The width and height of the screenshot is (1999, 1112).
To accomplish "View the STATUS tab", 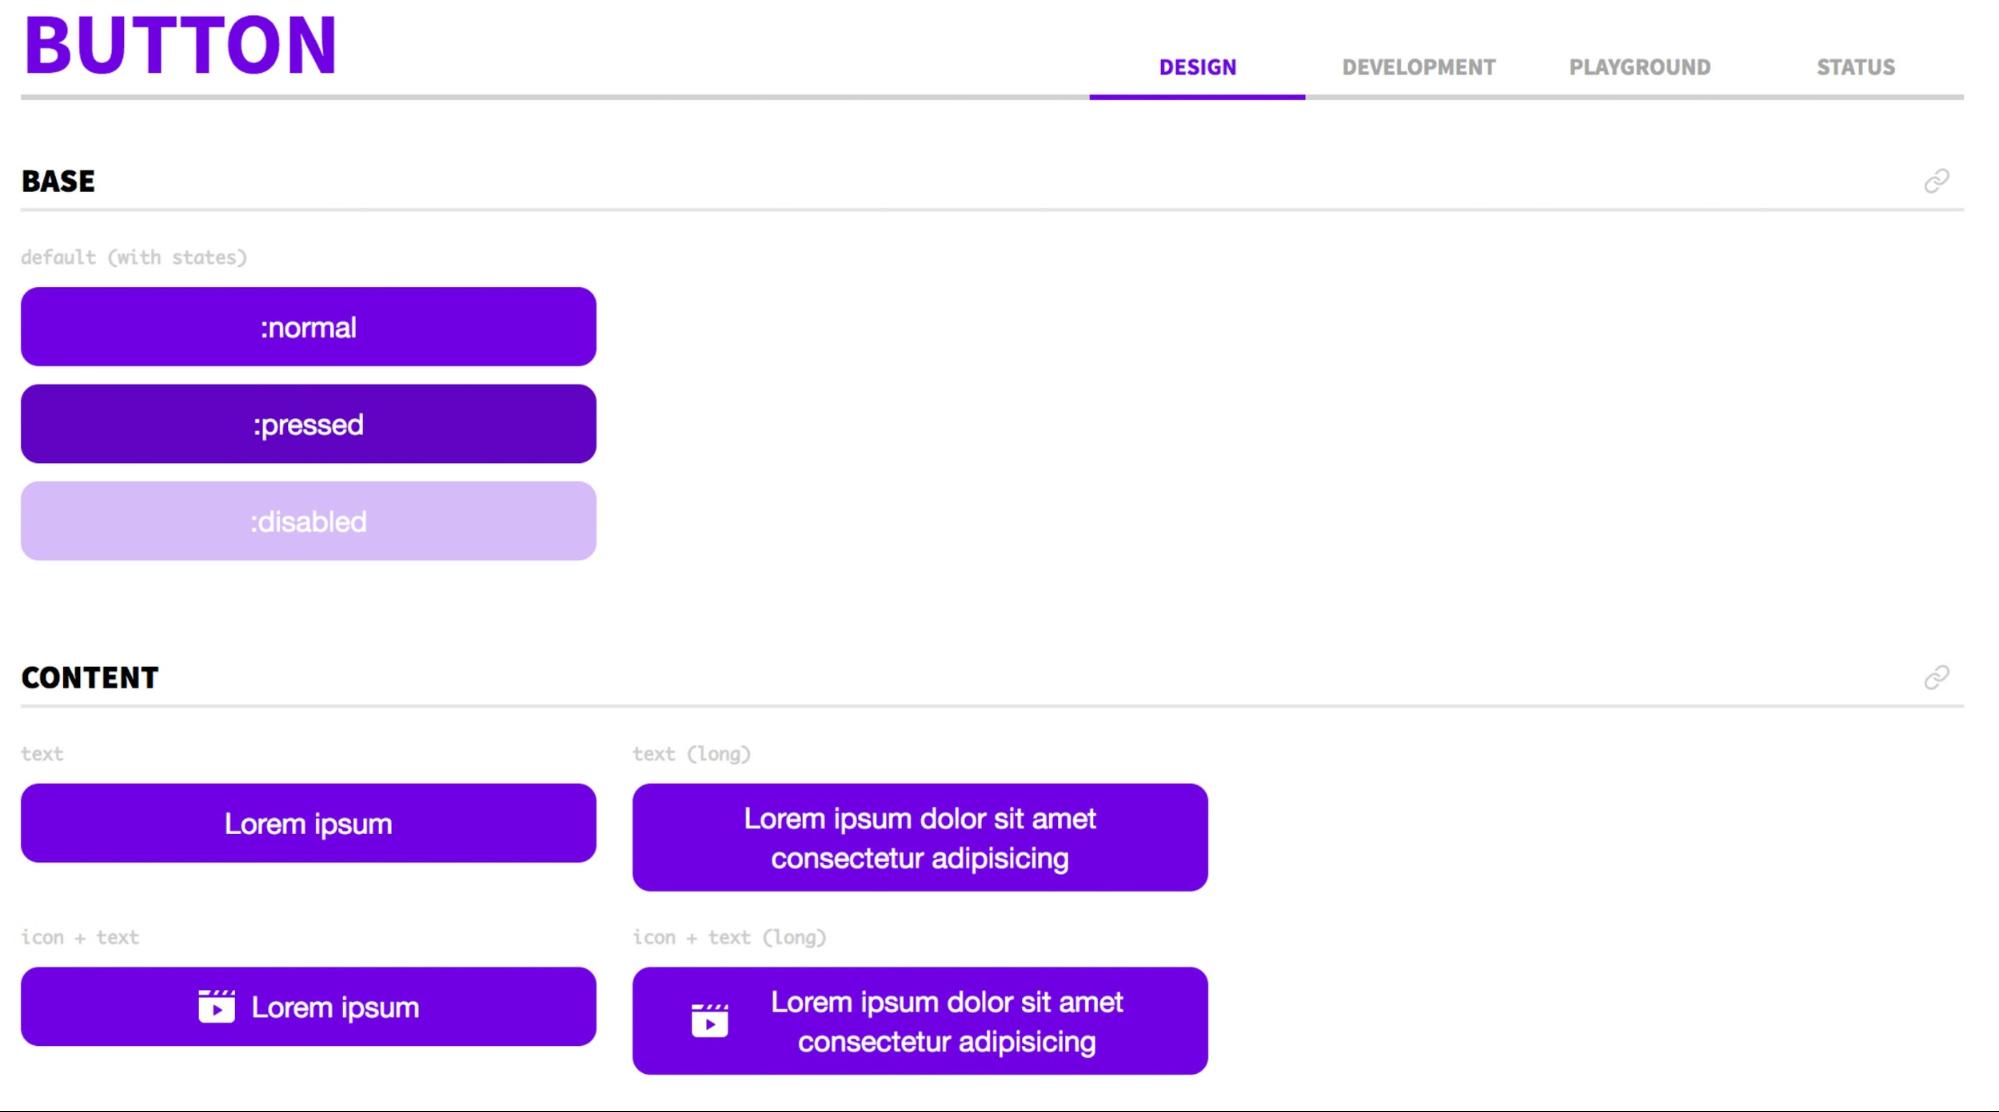I will tap(1855, 67).
